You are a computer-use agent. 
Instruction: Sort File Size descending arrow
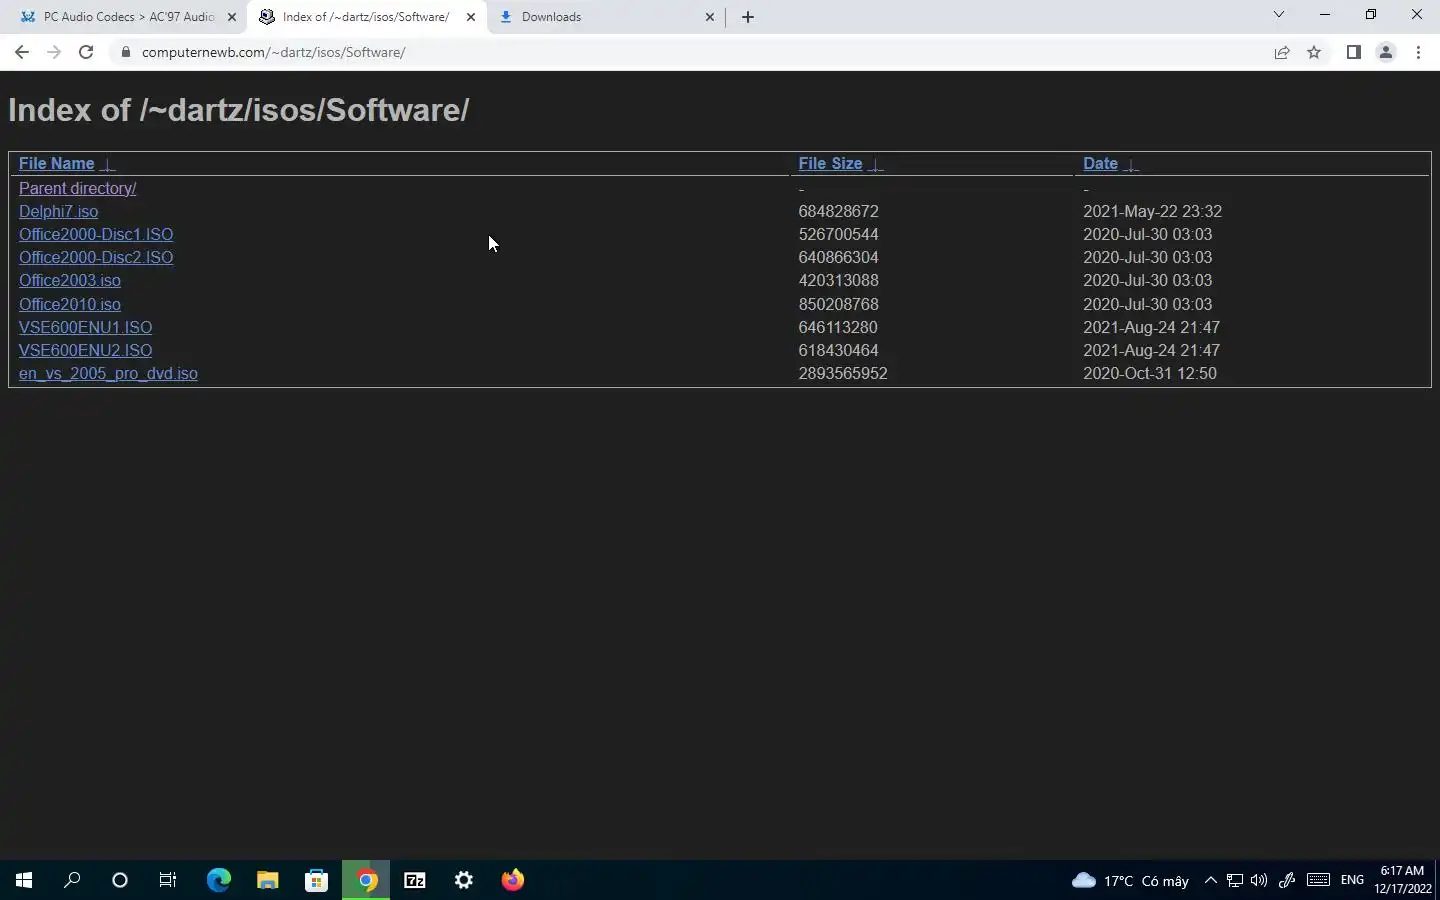tap(876, 164)
